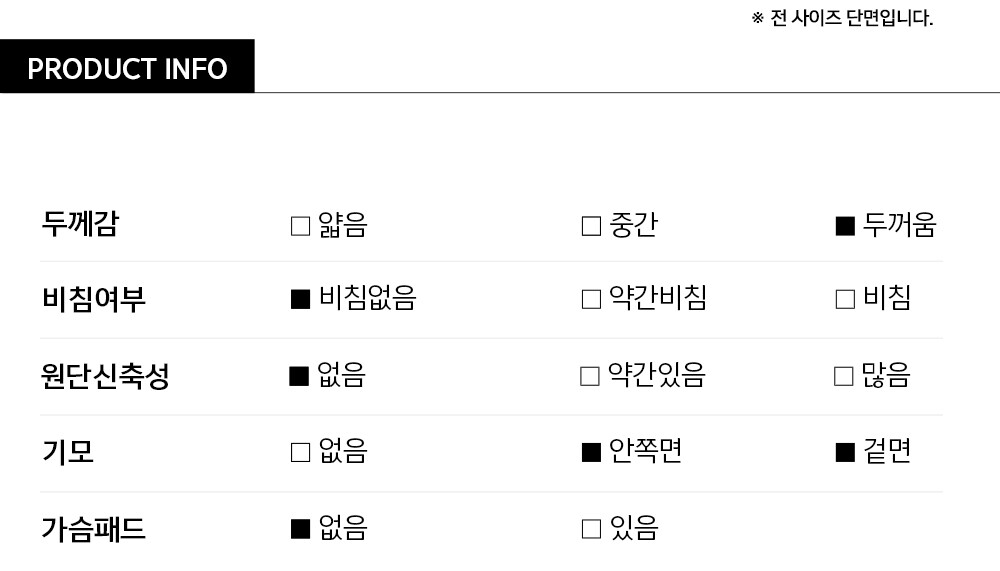The width and height of the screenshot is (1000, 571).
Task: Check the 있음 chest pad checkbox
Action: point(591,529)
